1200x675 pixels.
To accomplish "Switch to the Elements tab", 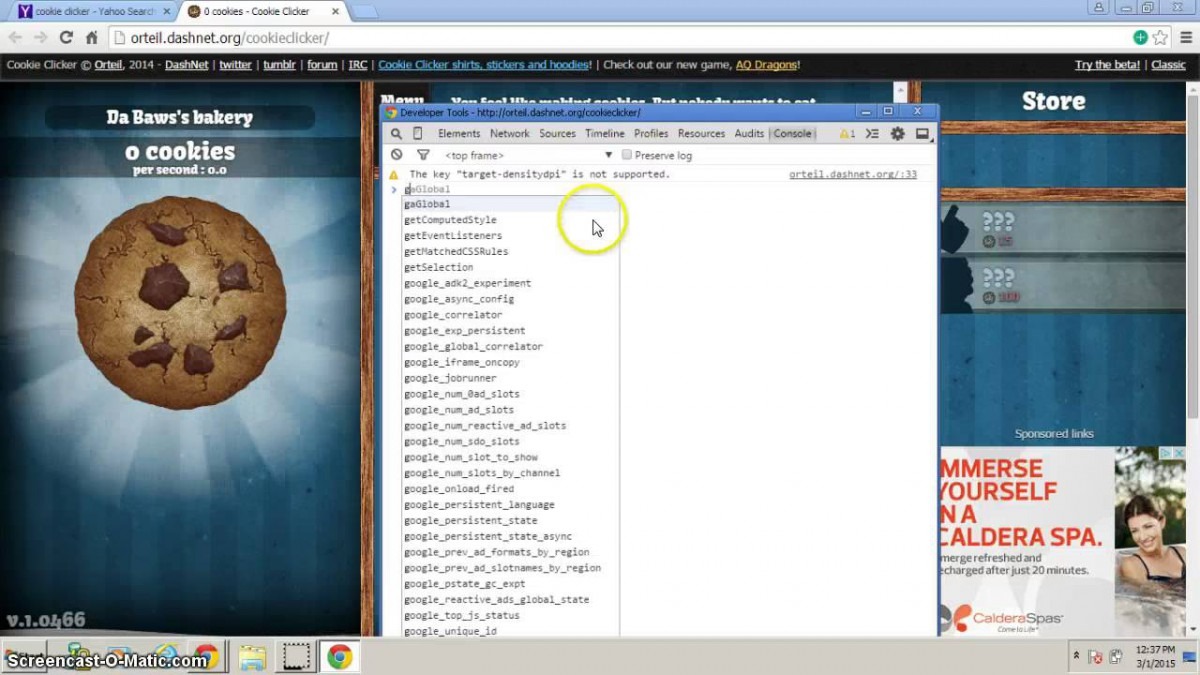I will click(x=459, y=134).
